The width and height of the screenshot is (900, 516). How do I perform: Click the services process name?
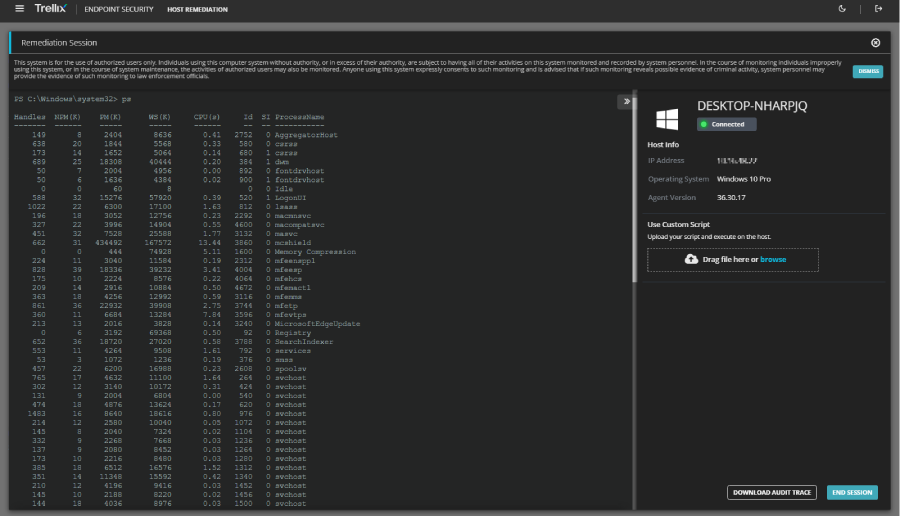[293, 351]
